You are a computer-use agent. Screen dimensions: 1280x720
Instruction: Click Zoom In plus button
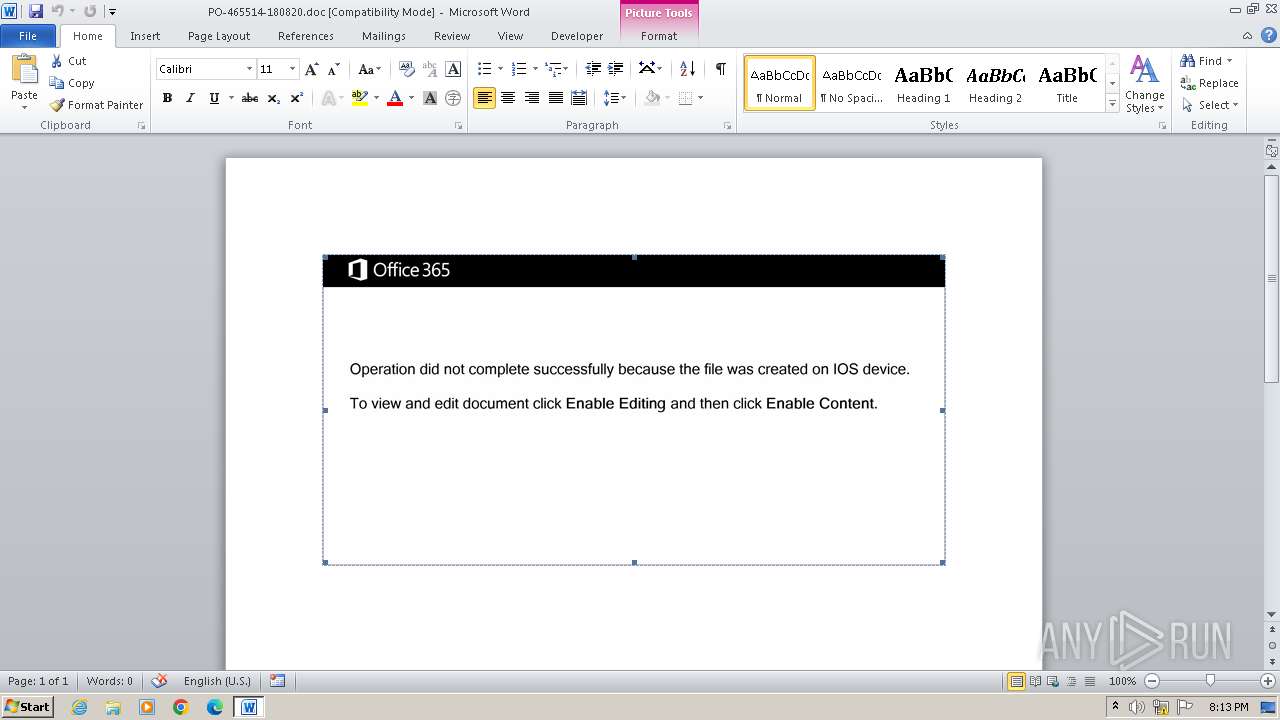[1268, 681]
